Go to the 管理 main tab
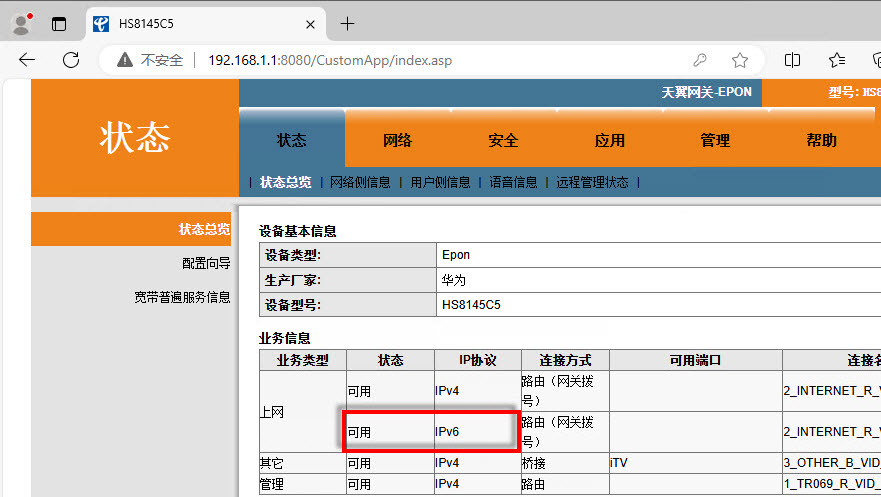 [716, 140]
